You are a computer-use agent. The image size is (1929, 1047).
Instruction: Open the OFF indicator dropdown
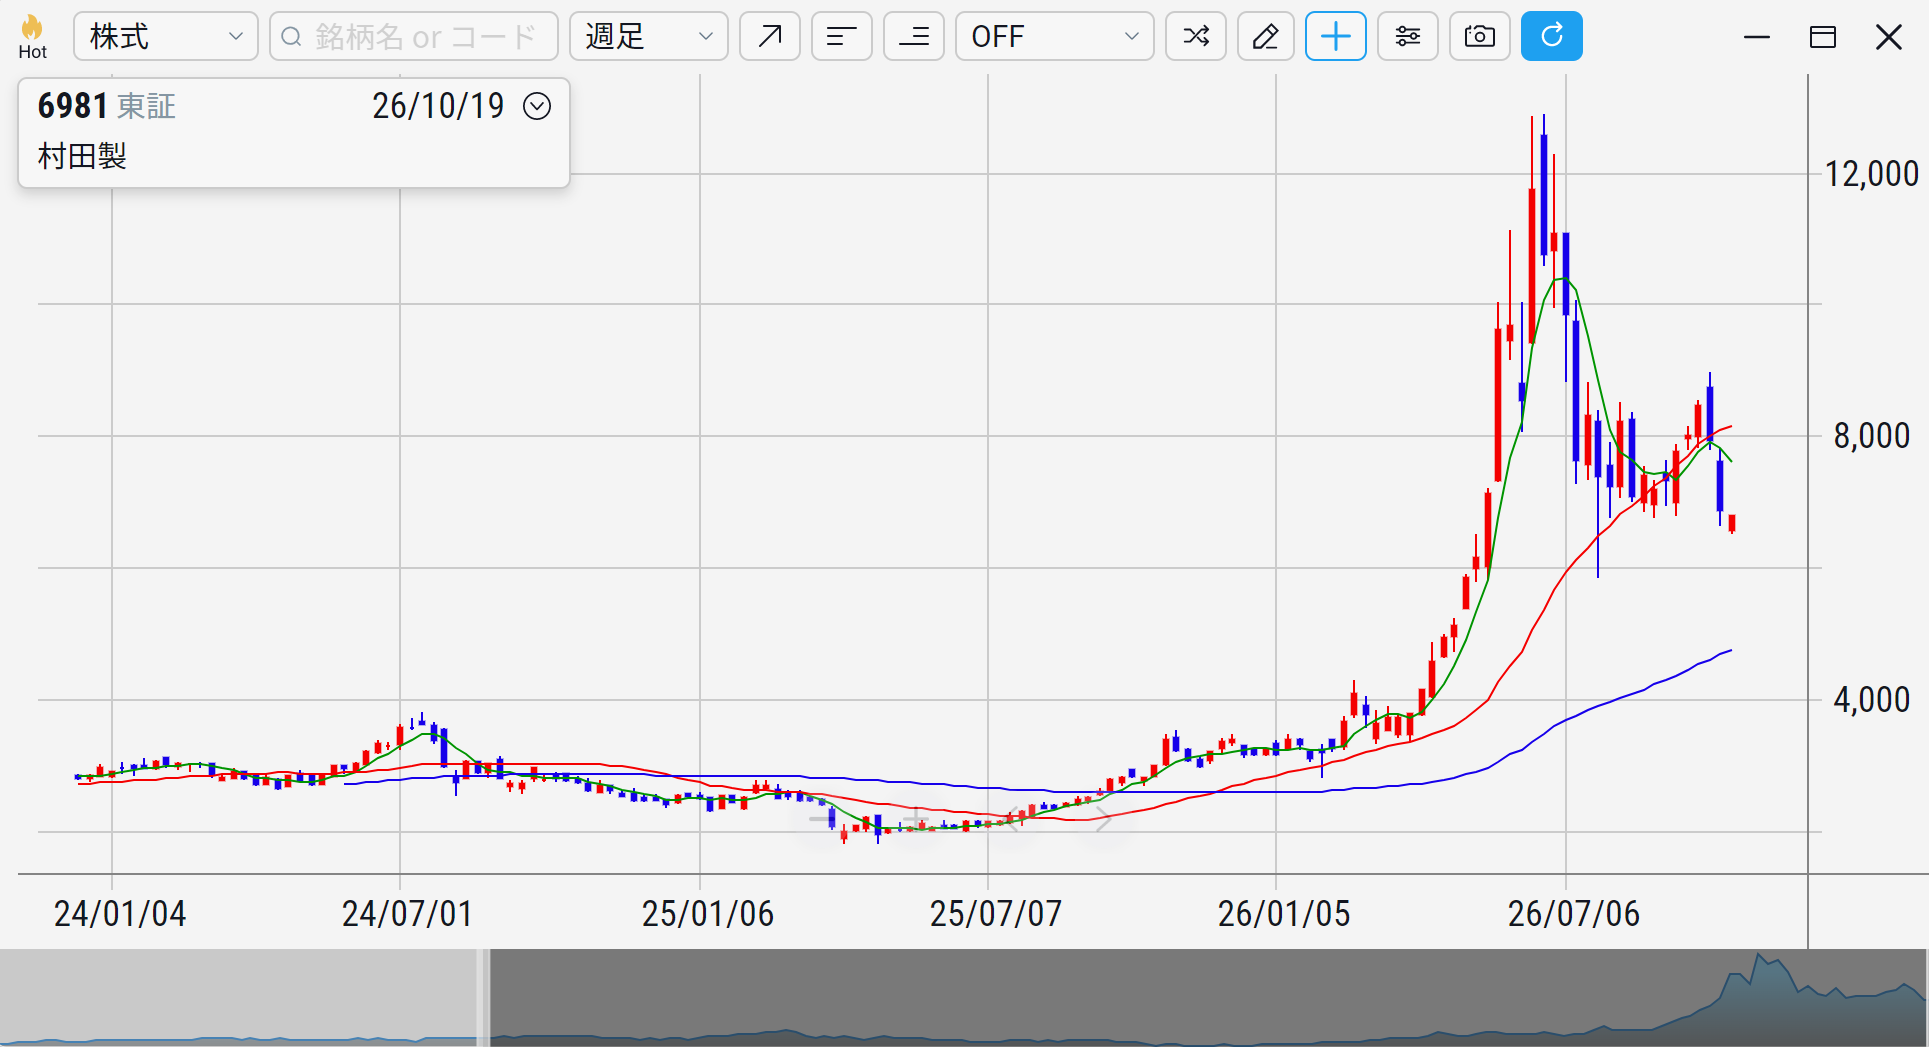click(1055, 37)
